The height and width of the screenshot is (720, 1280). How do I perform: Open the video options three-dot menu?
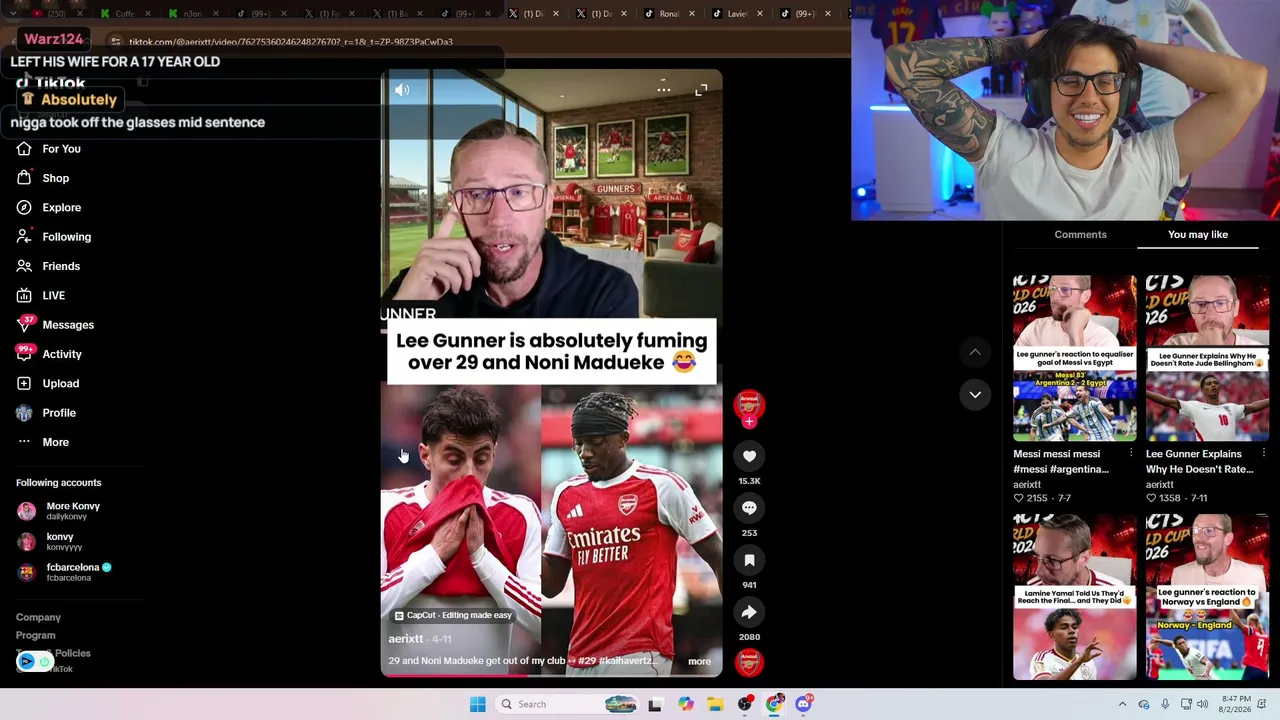663,90
